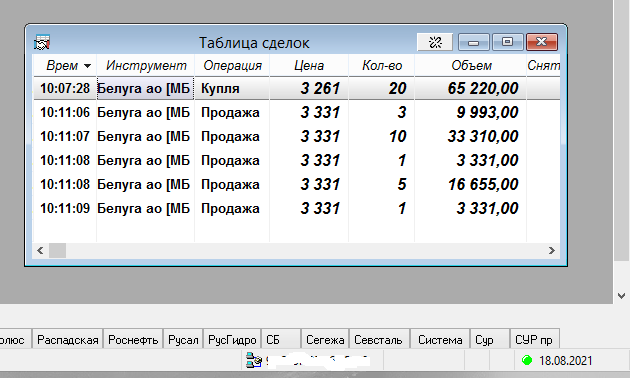Viewport: 644px width, 378px height.
Task: Click the quantity cell 3
Action: (382, 112)
